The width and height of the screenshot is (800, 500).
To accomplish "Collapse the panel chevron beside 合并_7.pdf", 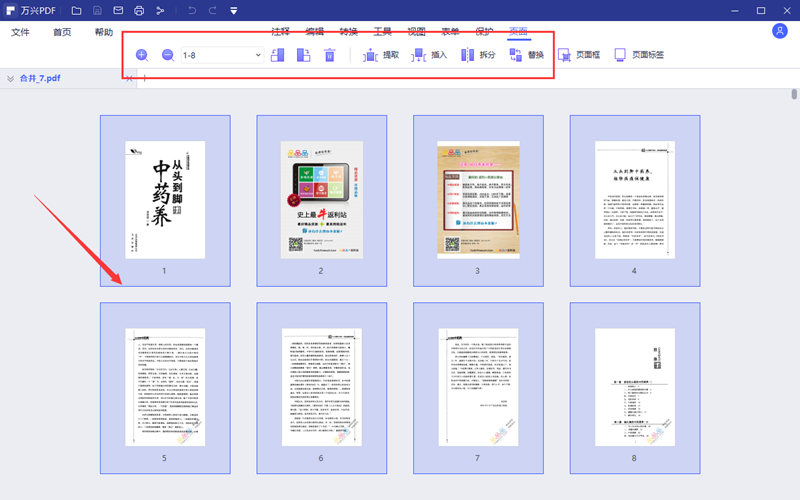I will coord(10,78).
